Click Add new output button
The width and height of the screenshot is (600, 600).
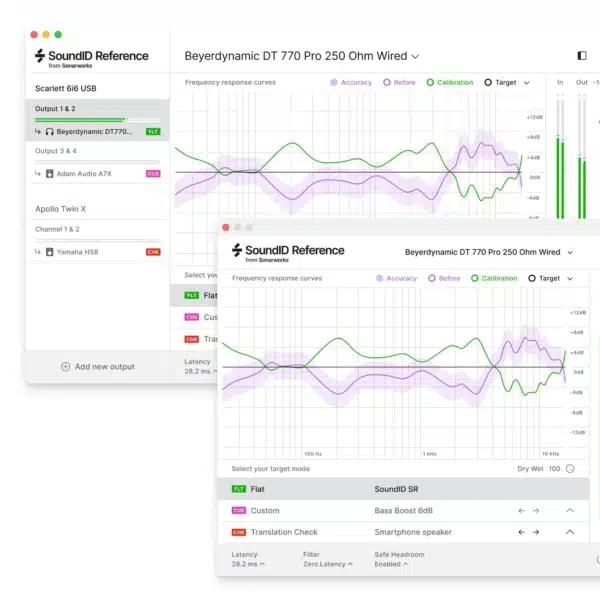pos(98,367)
